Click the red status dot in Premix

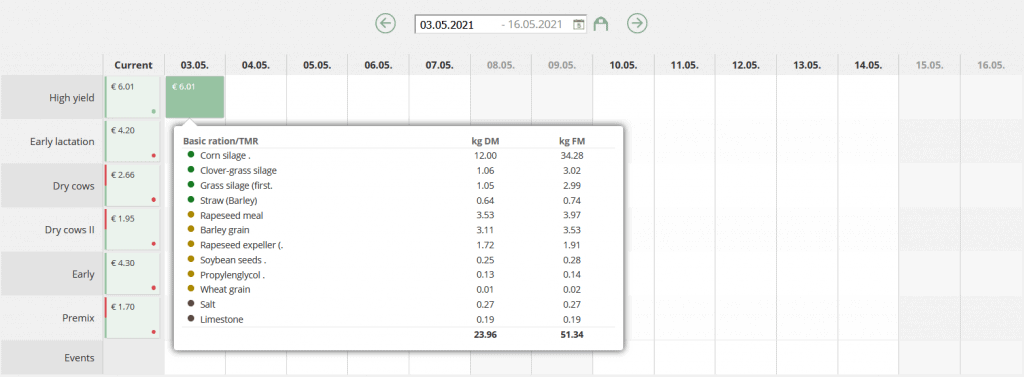click(153, 332)
